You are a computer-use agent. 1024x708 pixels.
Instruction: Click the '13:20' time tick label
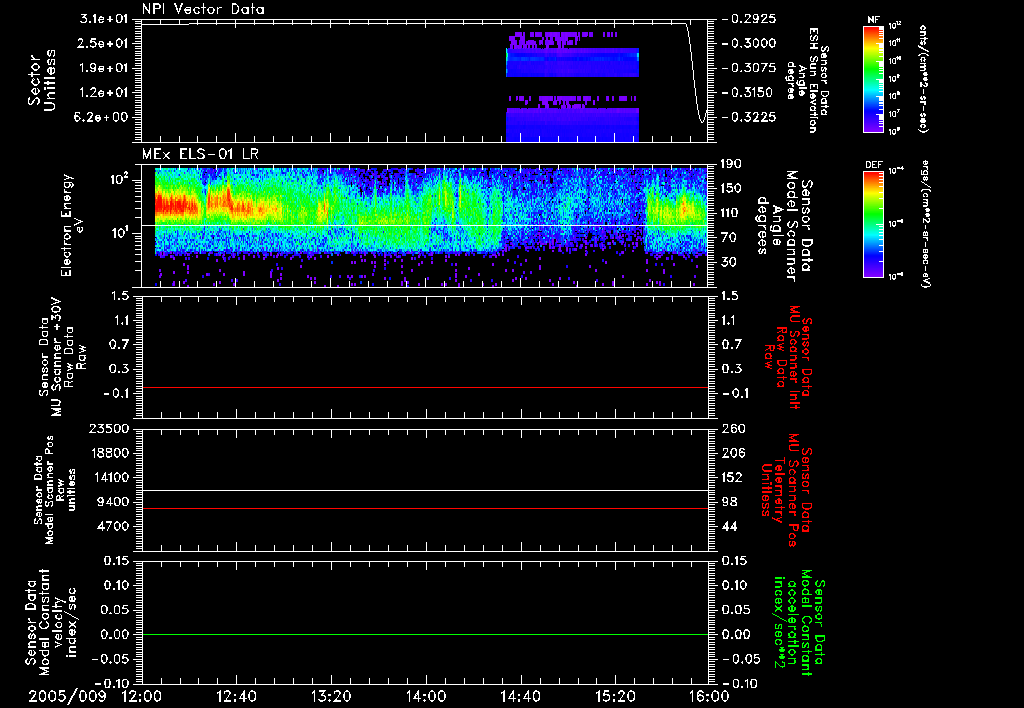pos(331,696)
